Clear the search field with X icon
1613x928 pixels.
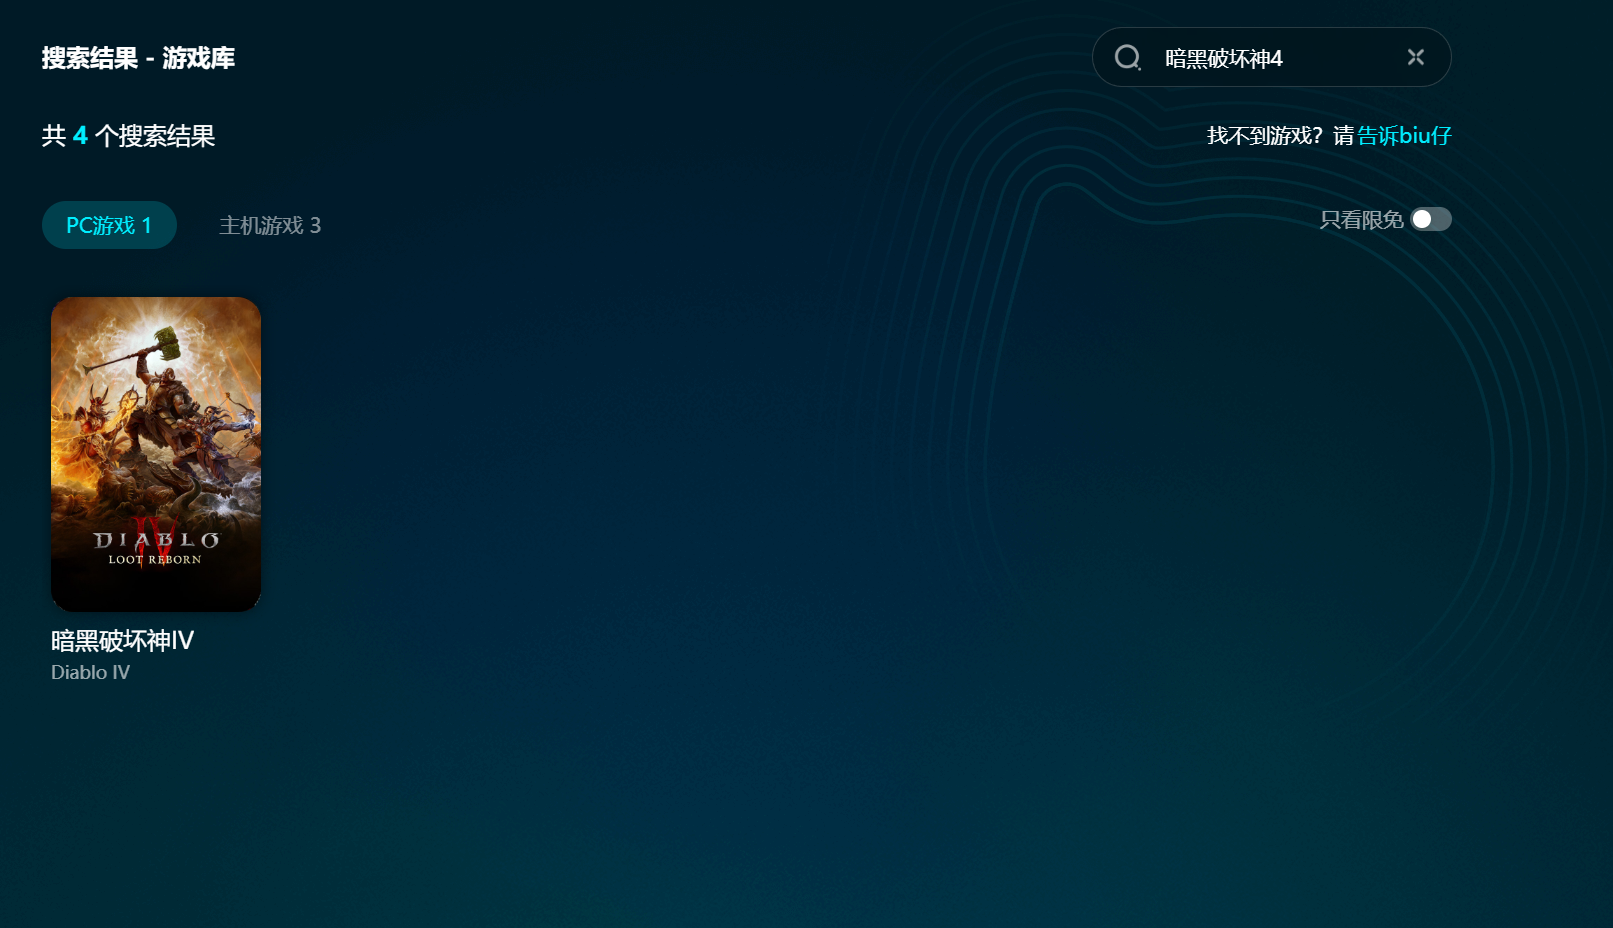point(1415,57)
